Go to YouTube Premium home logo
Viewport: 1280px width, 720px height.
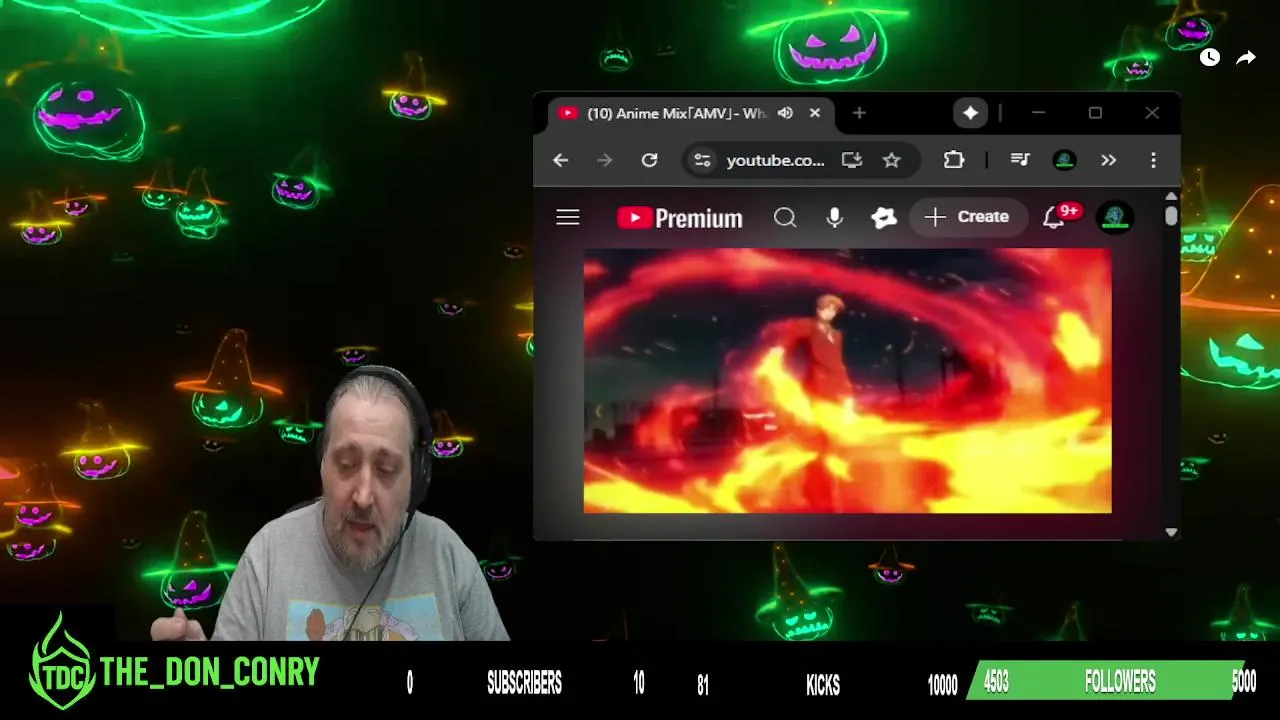click(680, 218)
